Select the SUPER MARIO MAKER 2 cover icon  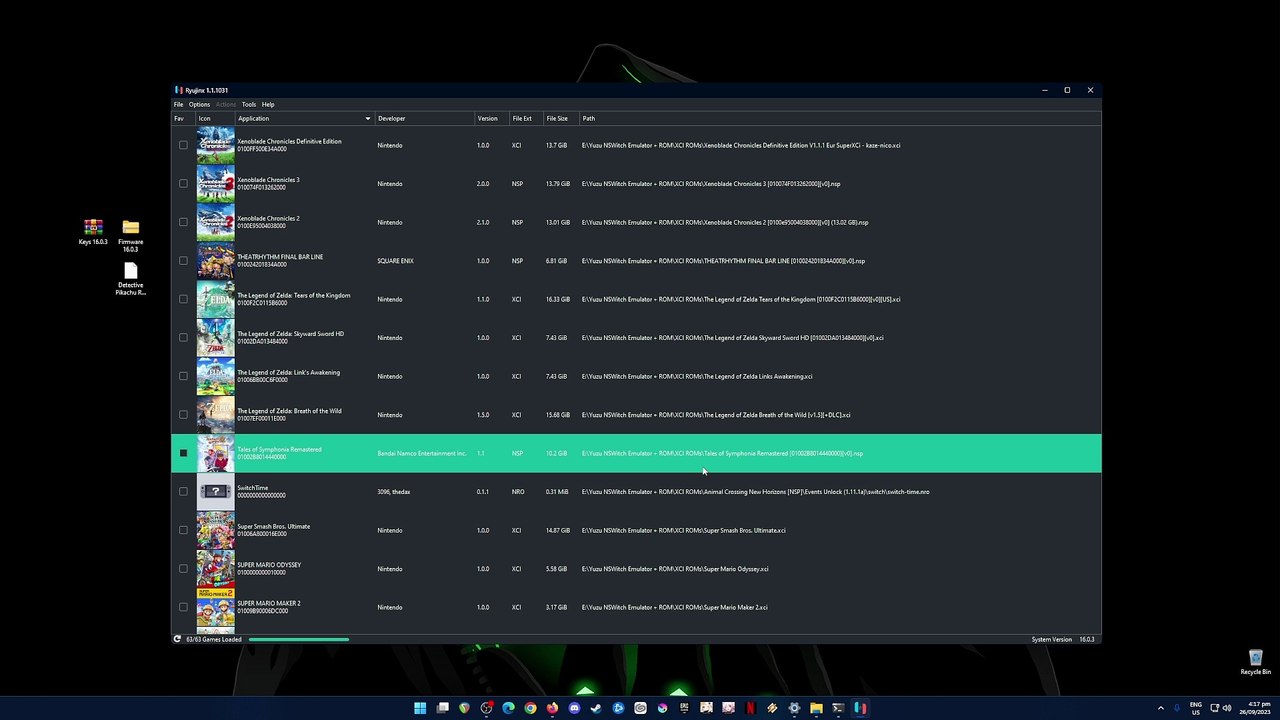point(215,607)
